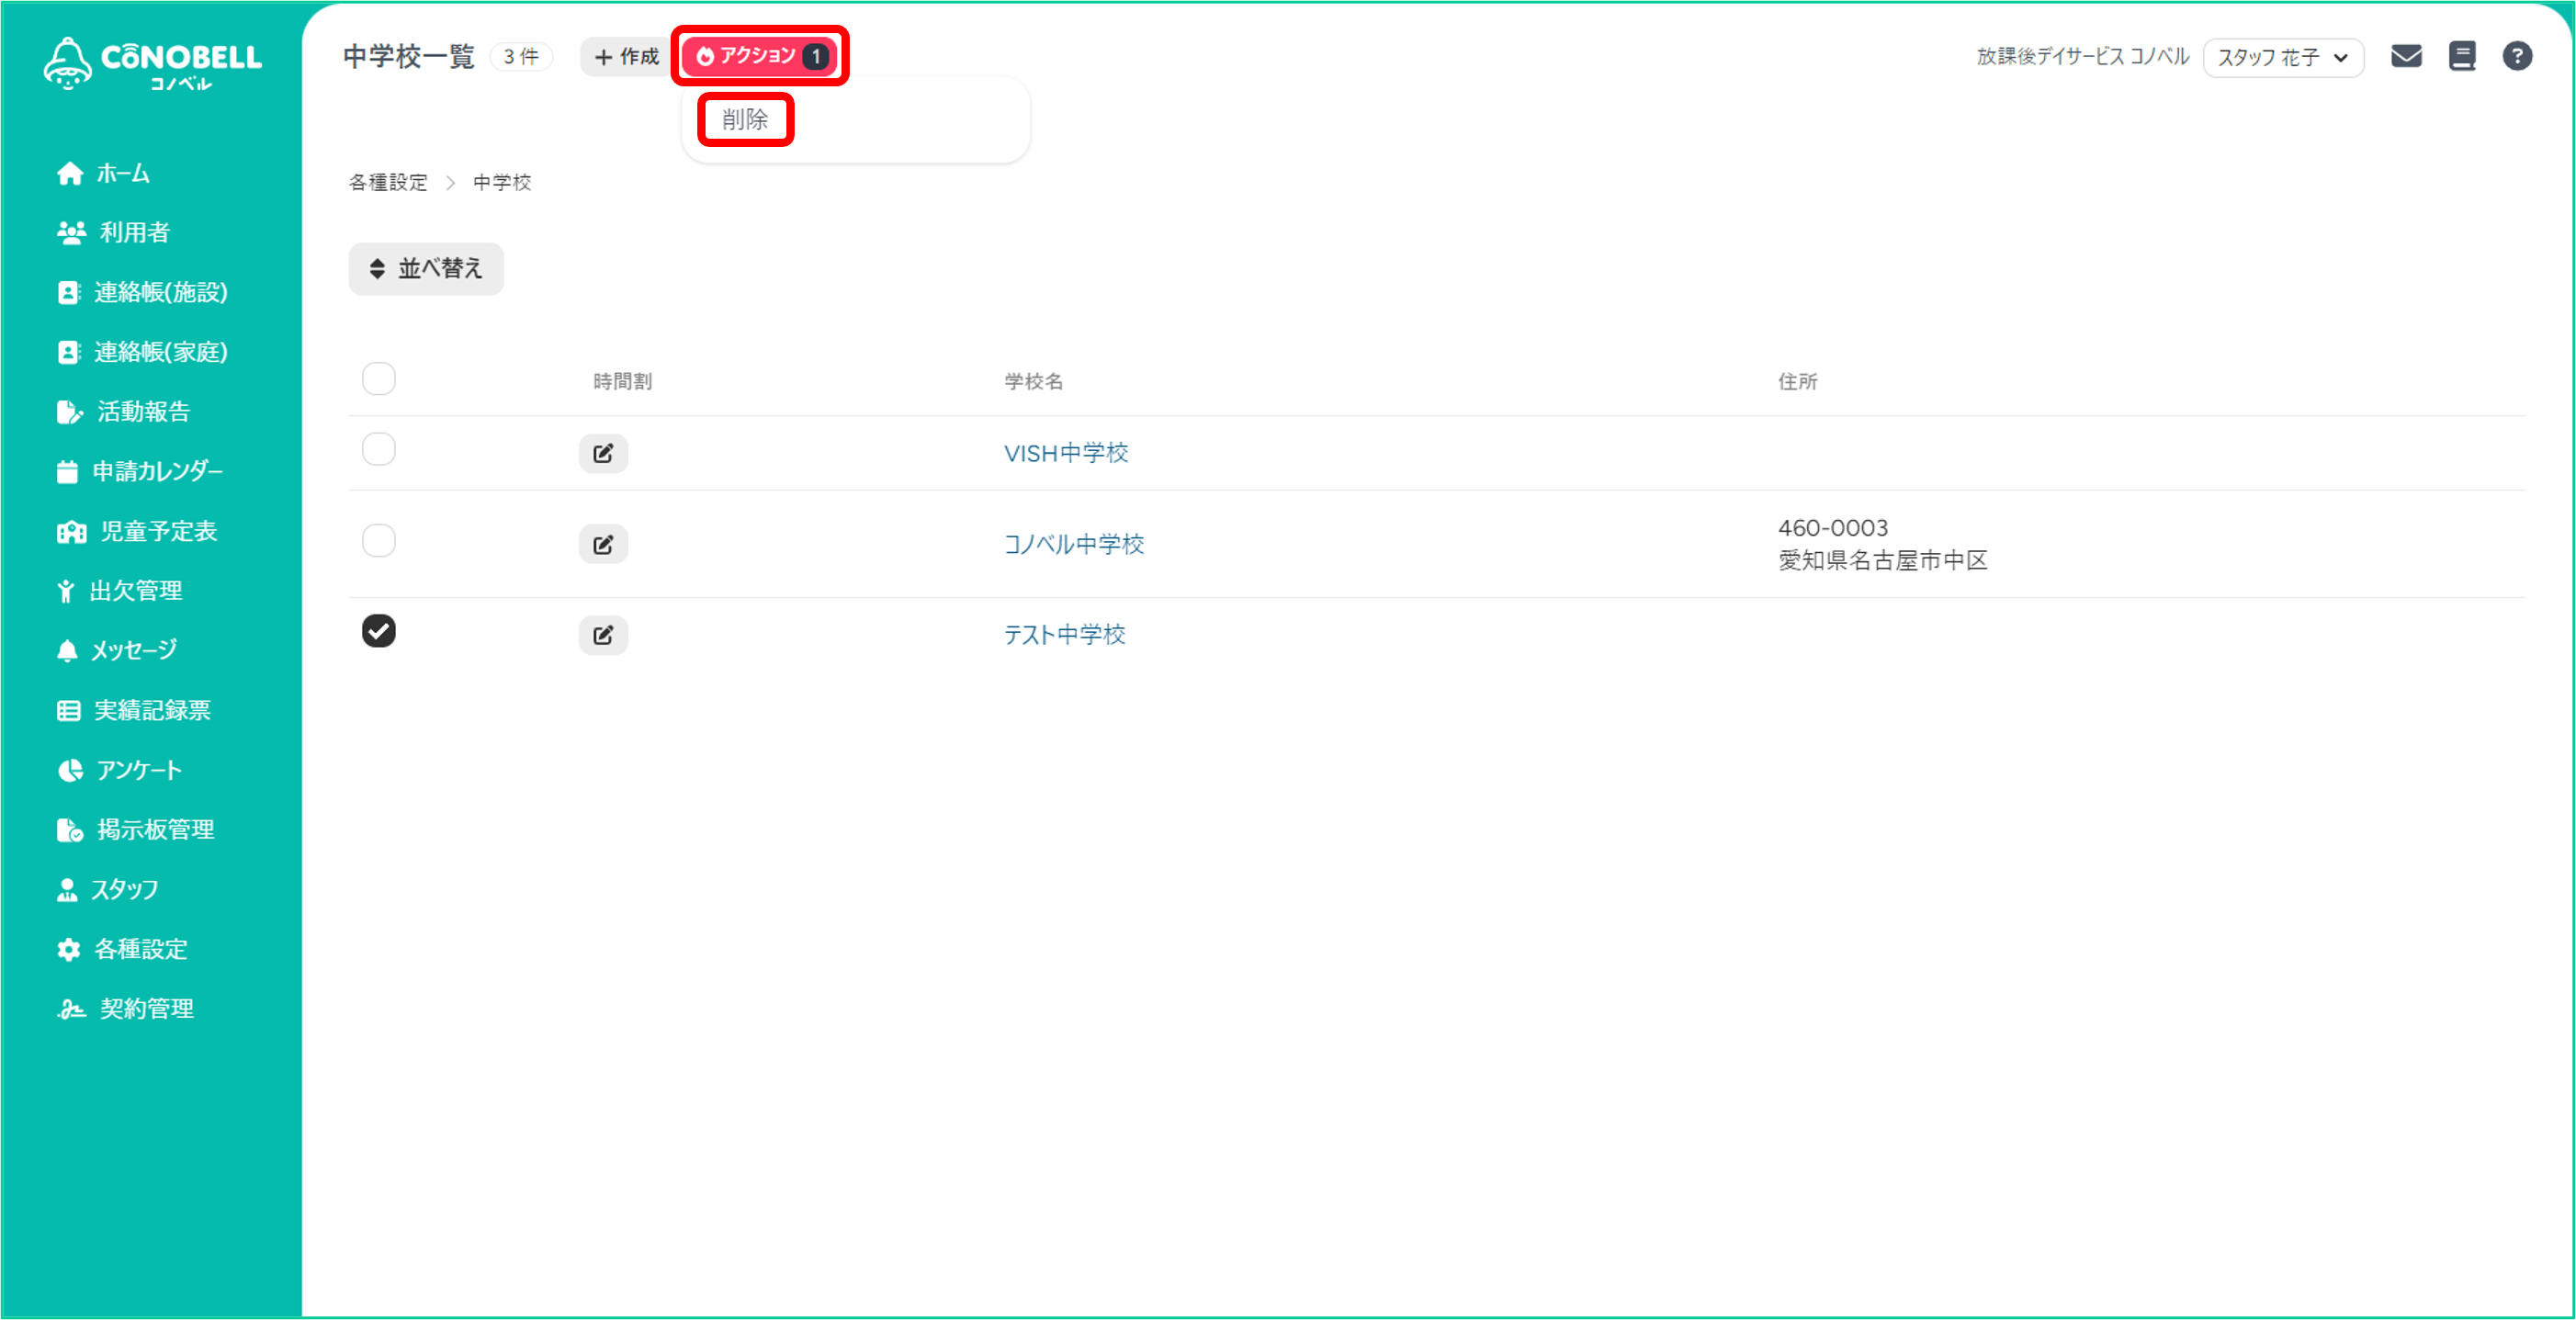Click the CONOBELL logo
The width and height of the screenshot is (2576, 1320).
[x=152, y=63]
